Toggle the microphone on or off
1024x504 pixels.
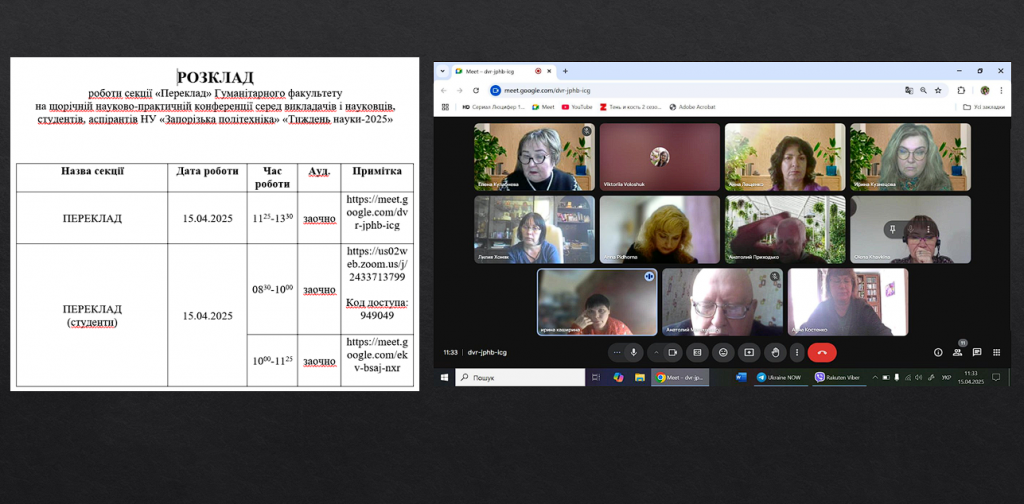(633, 352)
